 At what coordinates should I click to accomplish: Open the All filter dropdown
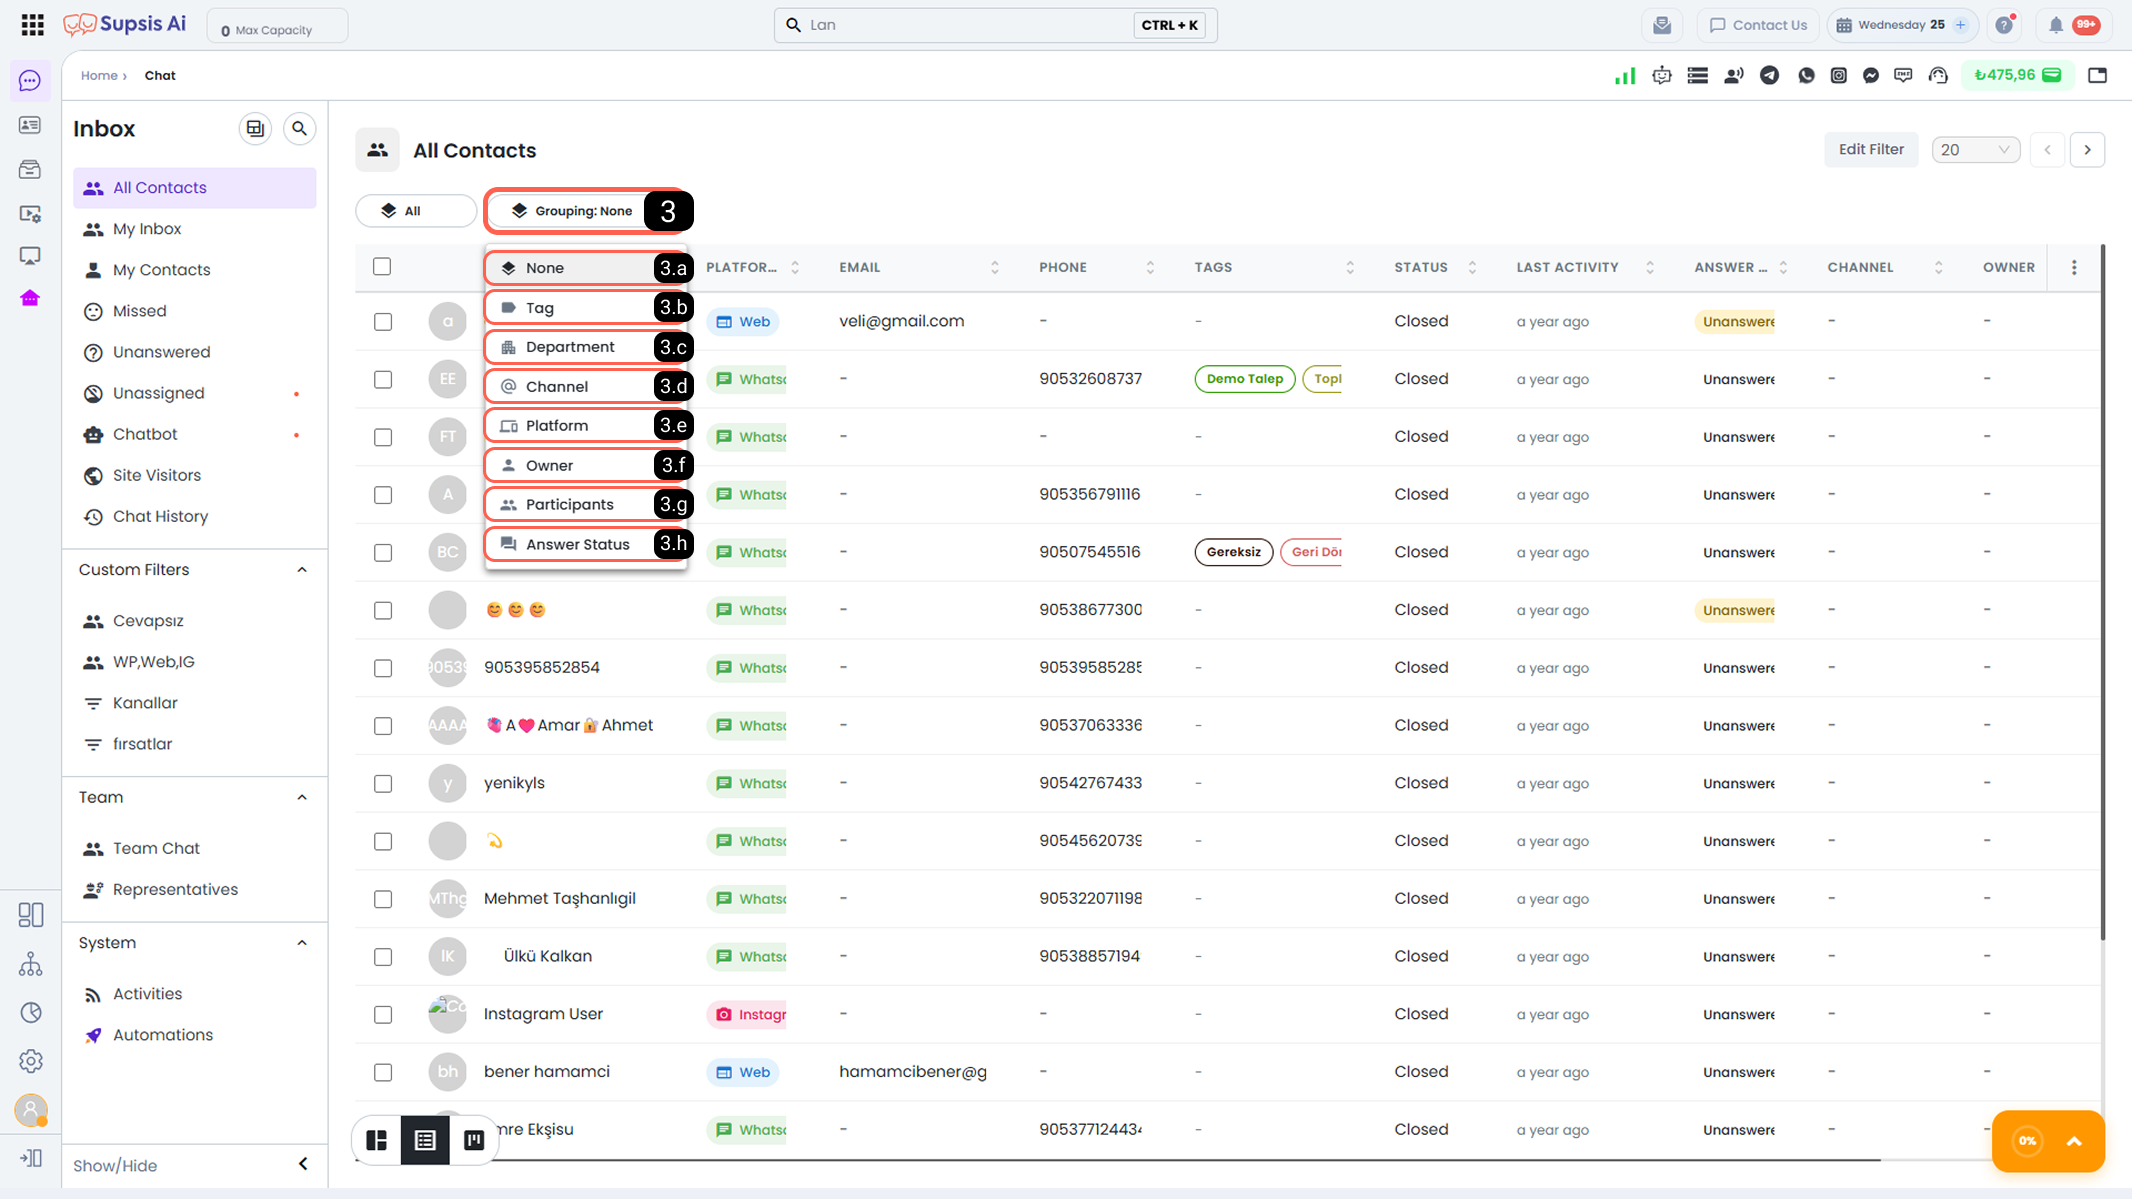(416, 211)
